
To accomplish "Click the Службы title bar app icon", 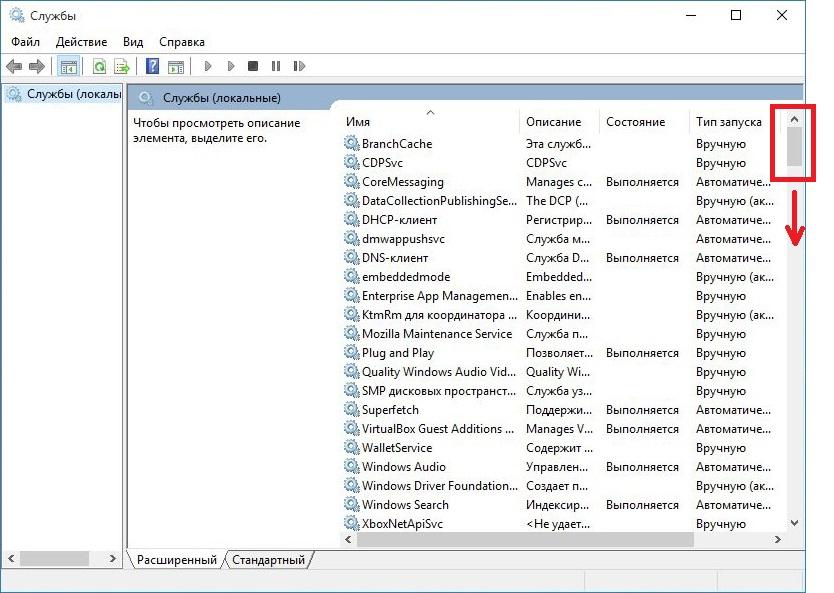I will [16, 15].
